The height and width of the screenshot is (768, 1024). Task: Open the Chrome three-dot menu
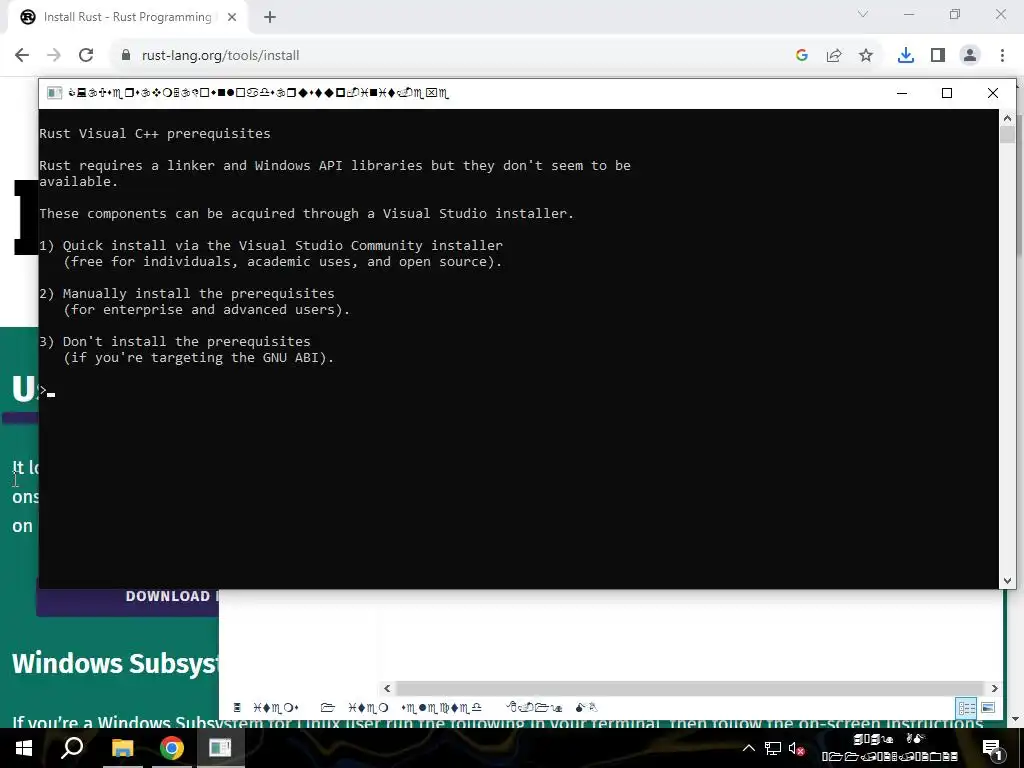[x=1002, y=56]
